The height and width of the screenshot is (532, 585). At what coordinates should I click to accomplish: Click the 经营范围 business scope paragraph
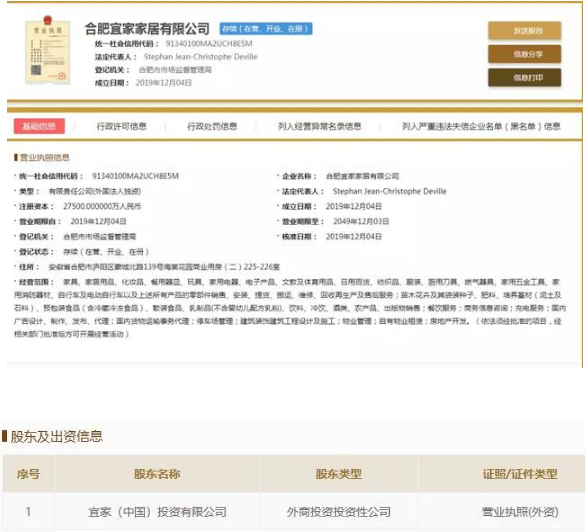(290, 308)
